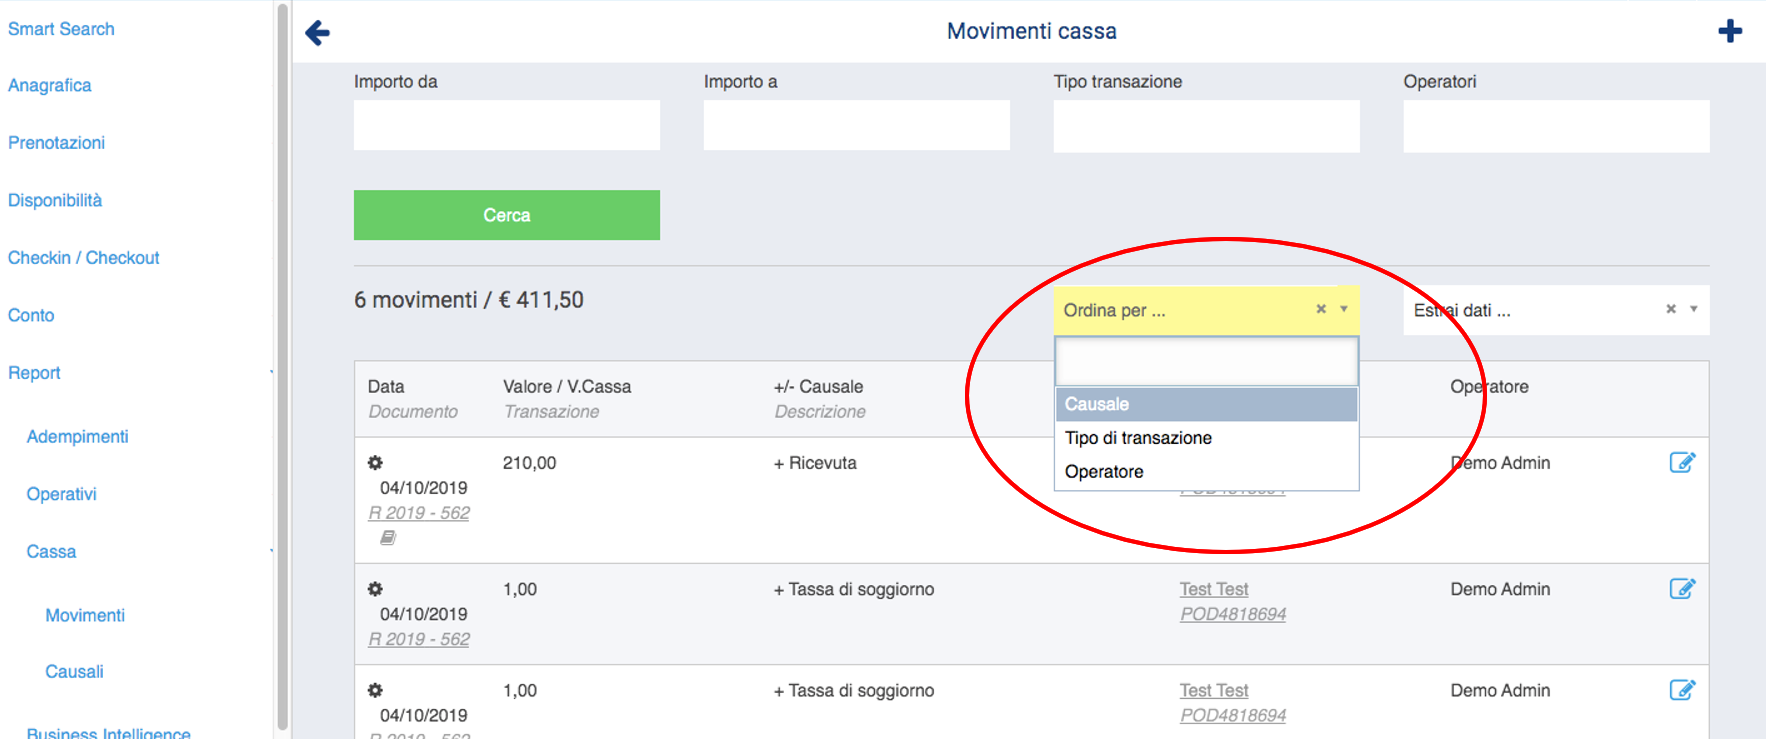Edit the Ricevuta 210,00 movement
1766x739 pixels.
click(x=1682, y=462)
